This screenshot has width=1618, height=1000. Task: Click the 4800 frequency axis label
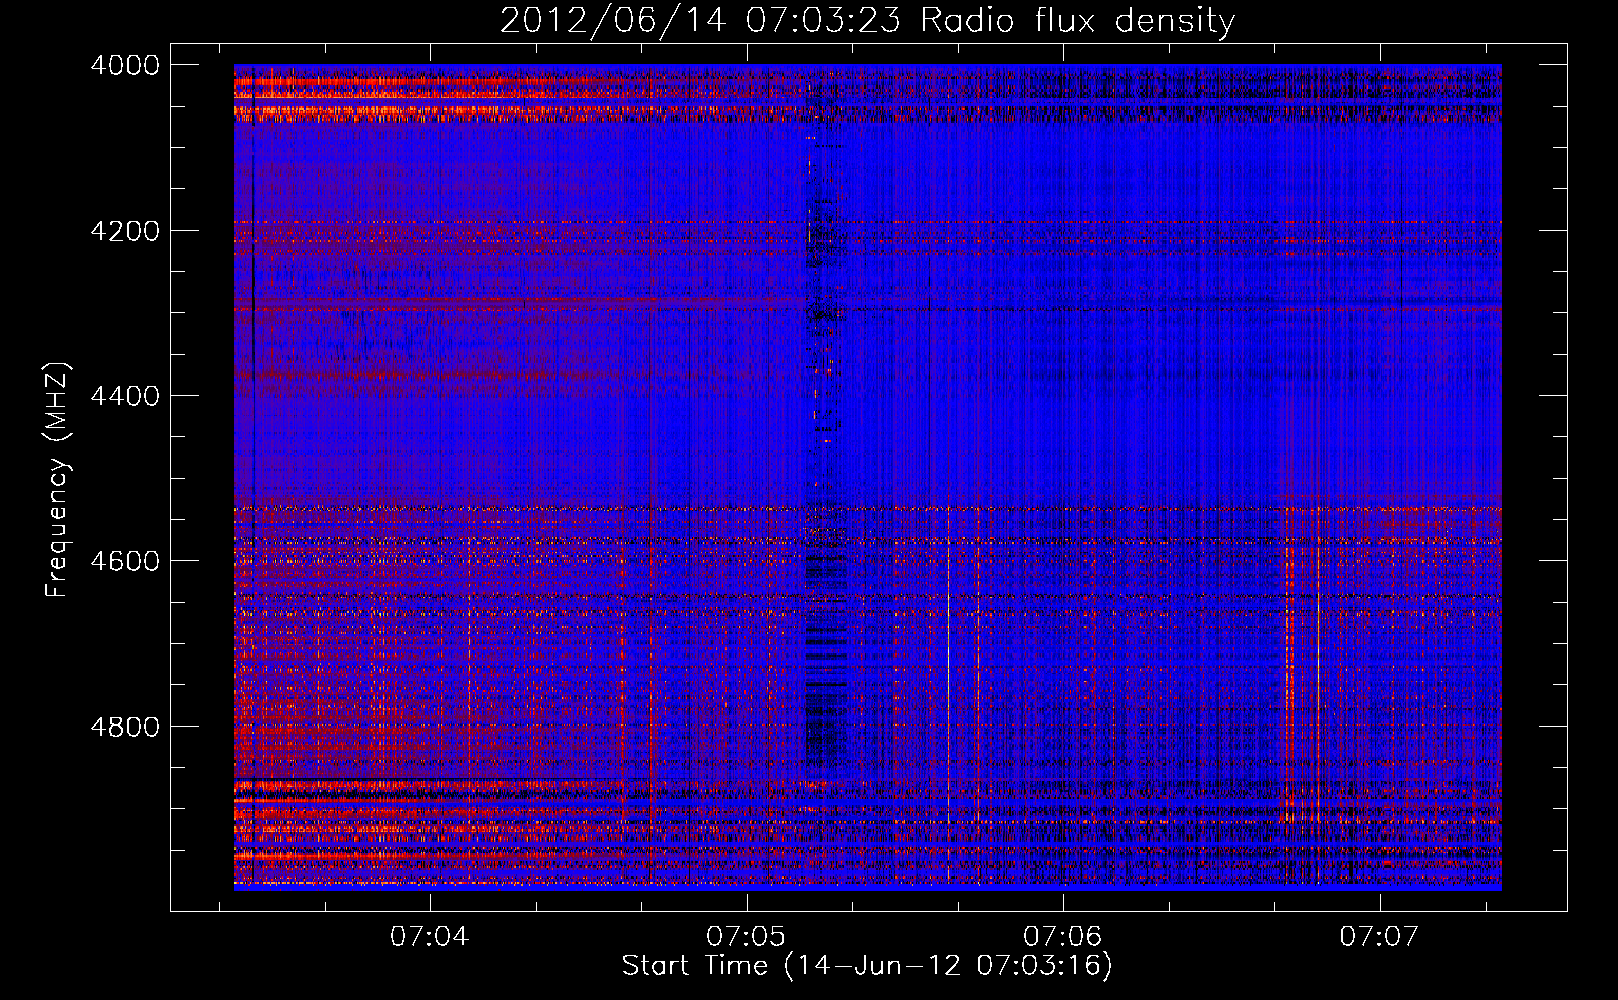125,727
